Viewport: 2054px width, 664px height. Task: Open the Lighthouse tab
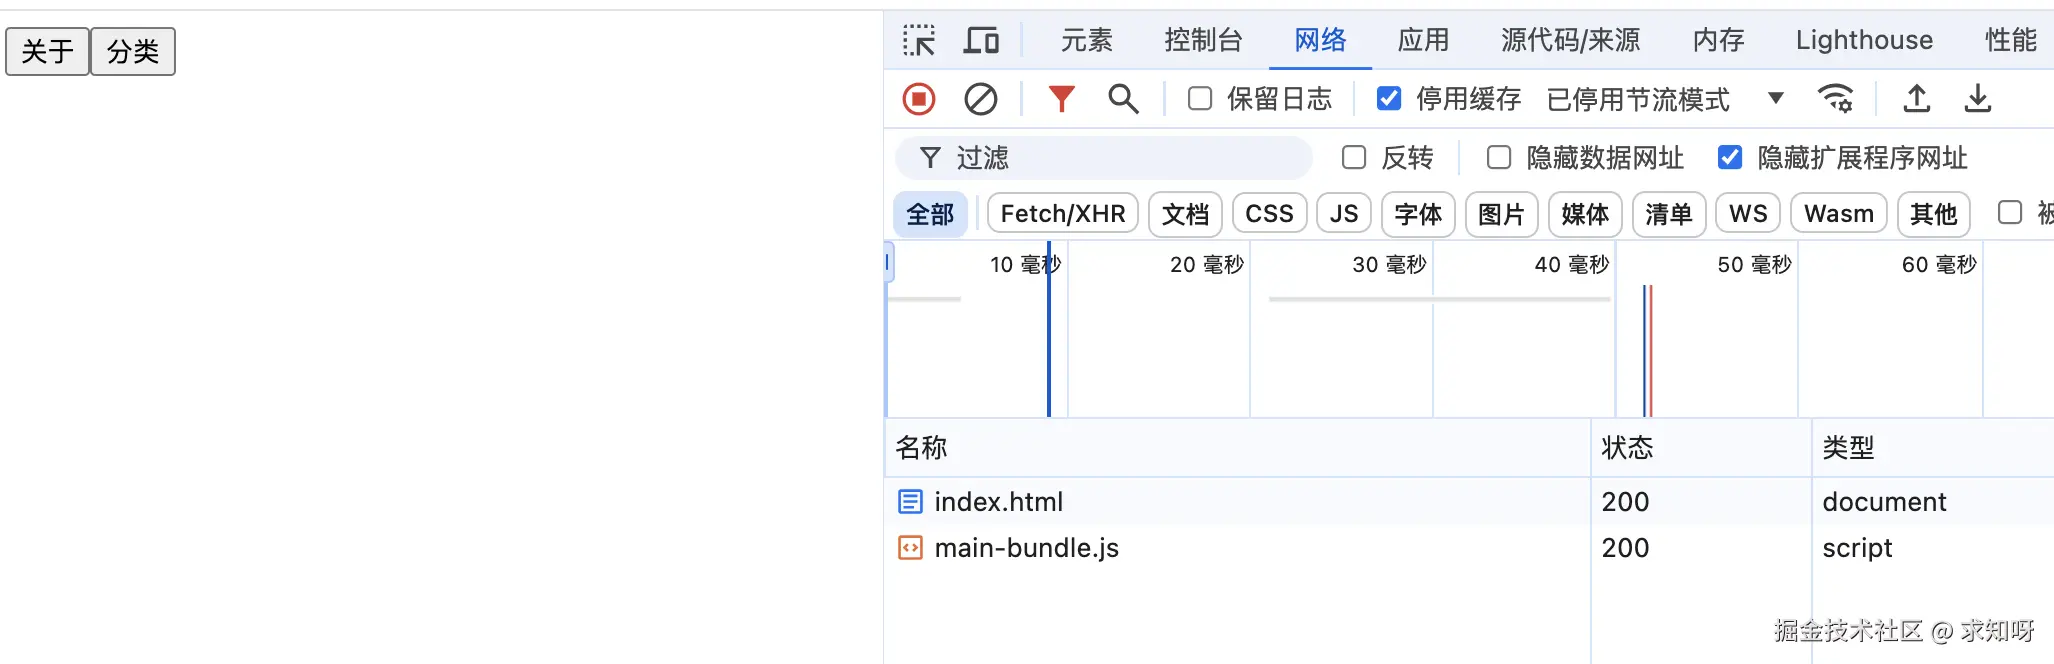click(x=1864, y=40)
